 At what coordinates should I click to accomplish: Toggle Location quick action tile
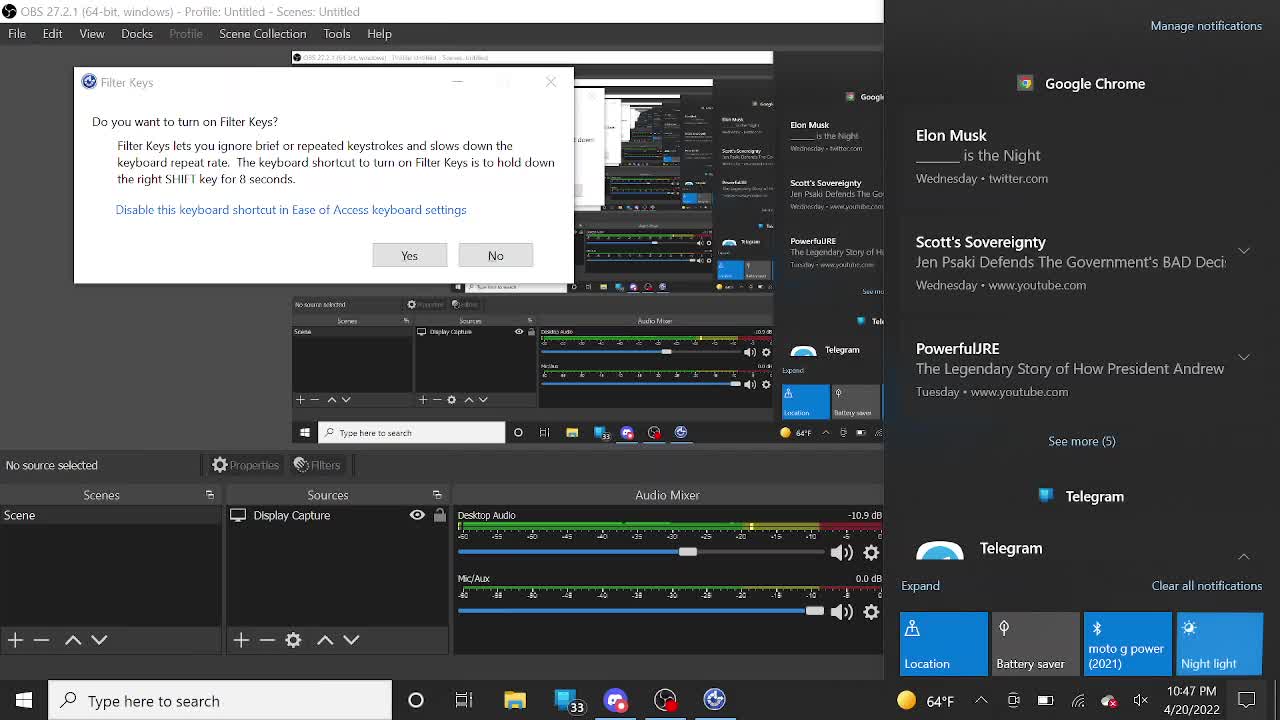tap(943, 643)
